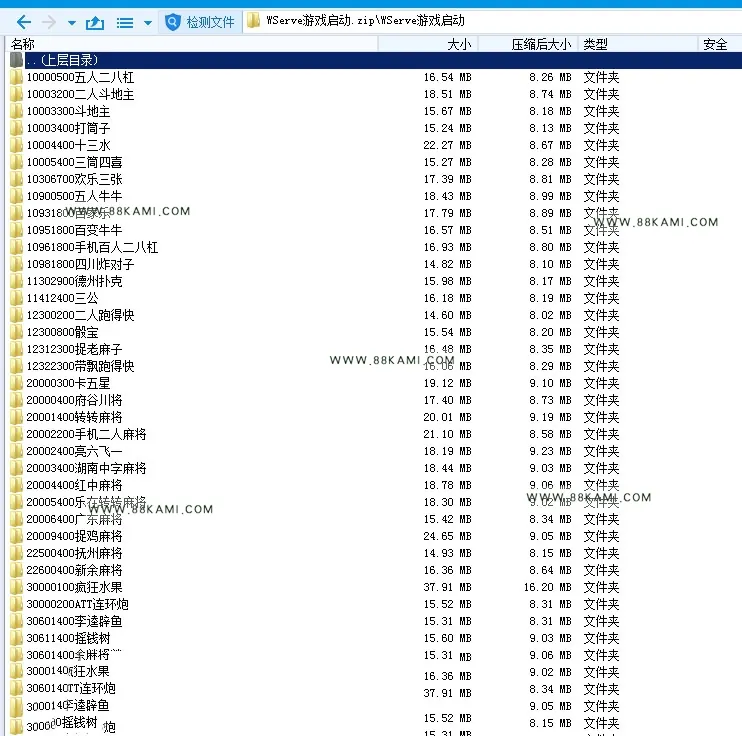Click the address bar path field
Image resolution: width=742 pixels, height=736 pixels.
[492, 21]
